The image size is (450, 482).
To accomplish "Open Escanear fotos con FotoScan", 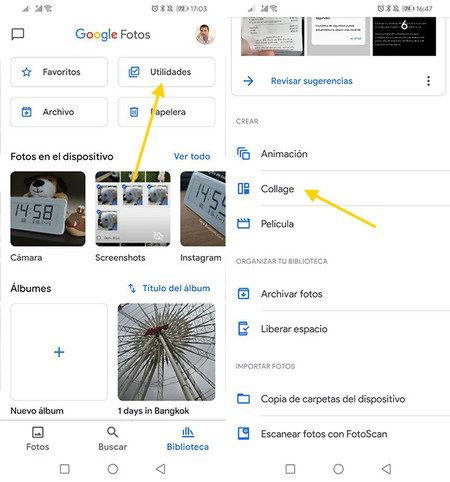I will 338,434.
